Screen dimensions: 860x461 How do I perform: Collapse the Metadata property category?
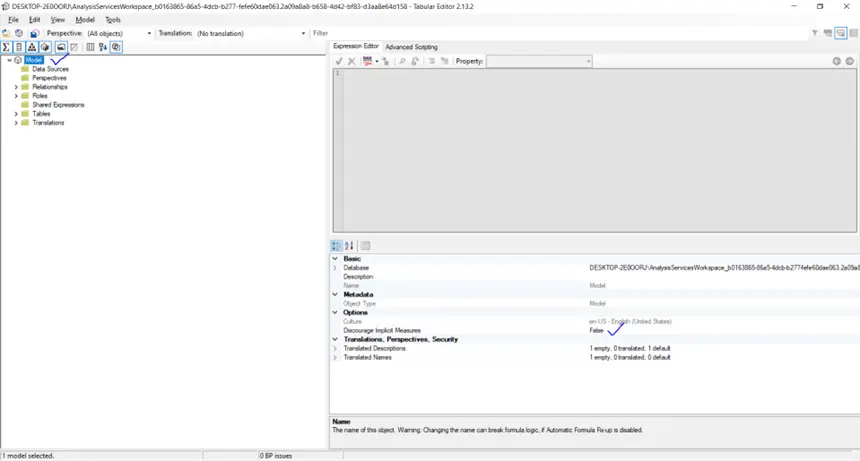pyautogui.click(x=335, y=294)
